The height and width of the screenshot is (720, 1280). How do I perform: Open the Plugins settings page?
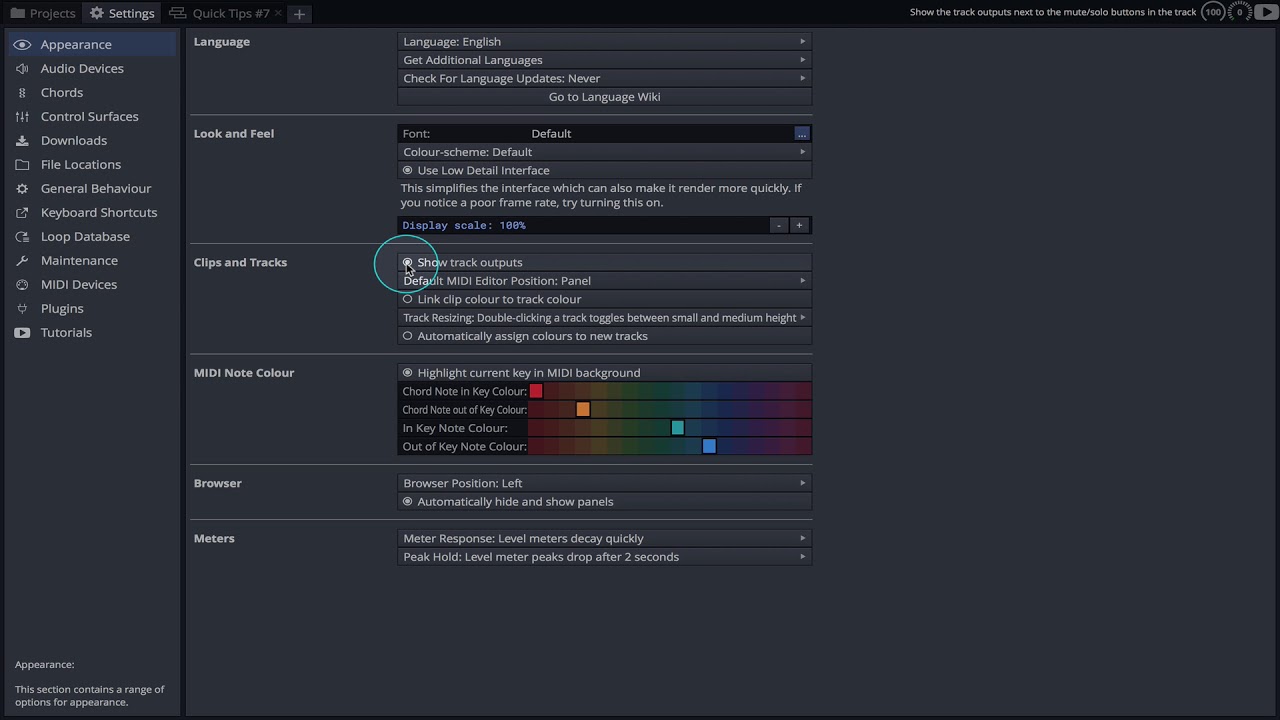[61, 308]
